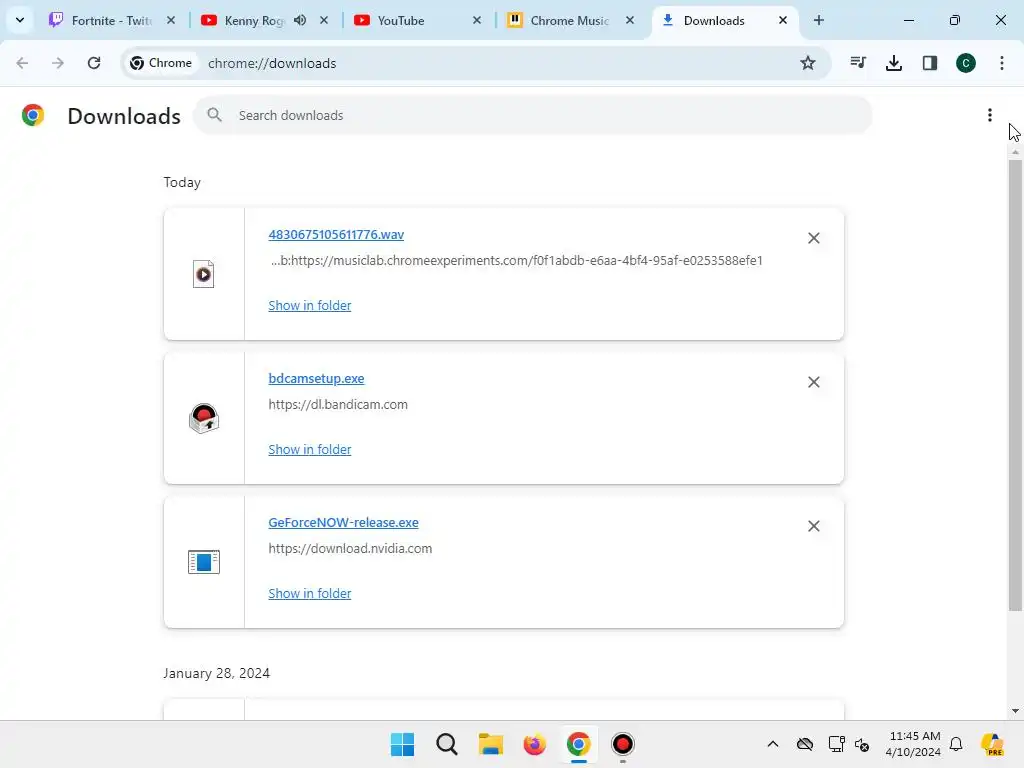Close the Kenny Rogers tab
Screen dimensions: 1024x768
[x=324, y=20]
